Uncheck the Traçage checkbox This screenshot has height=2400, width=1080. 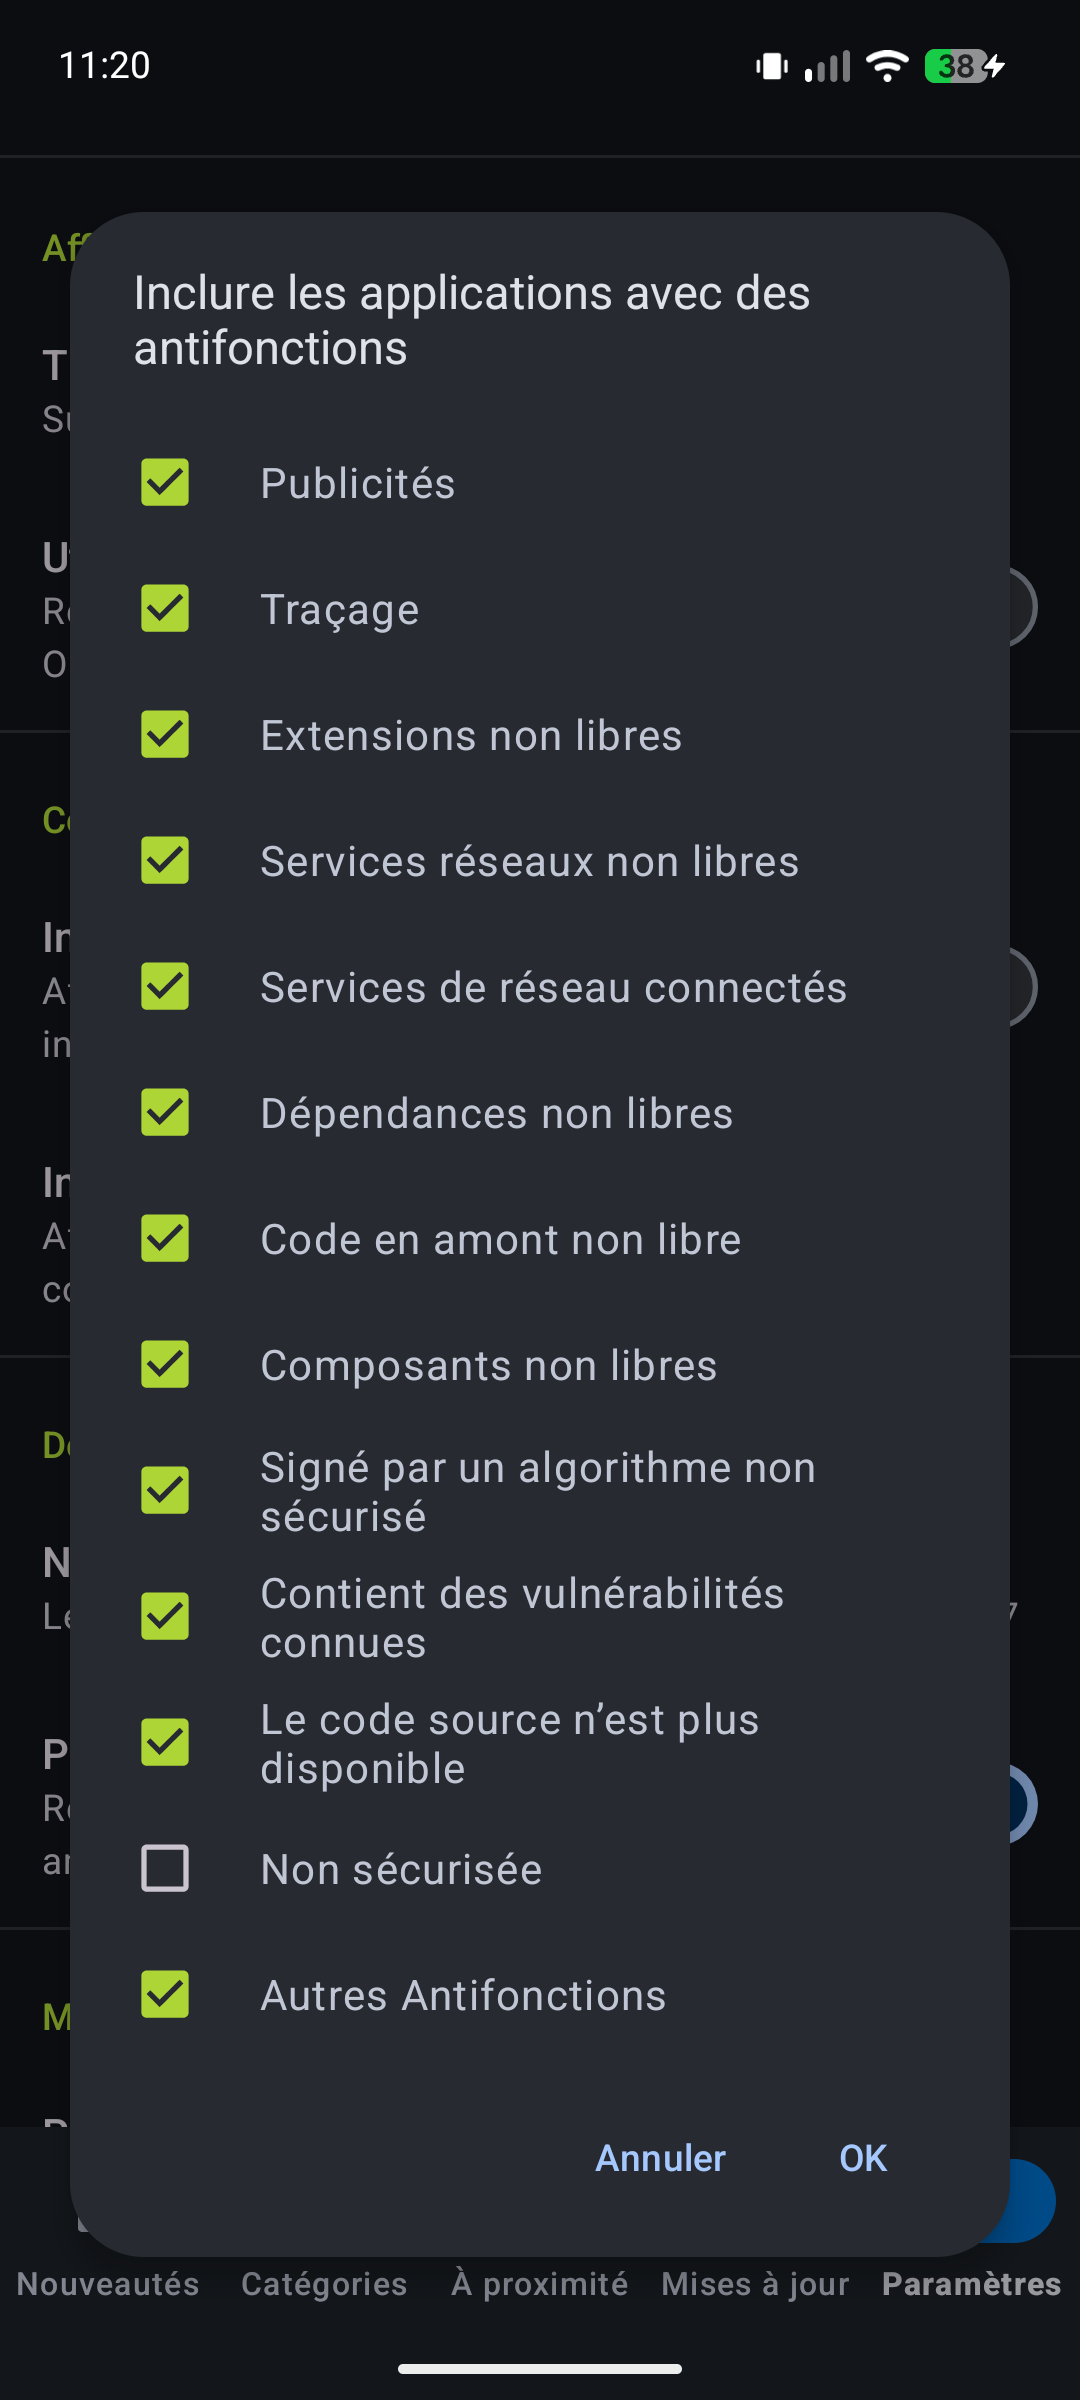tap(165, 609)
